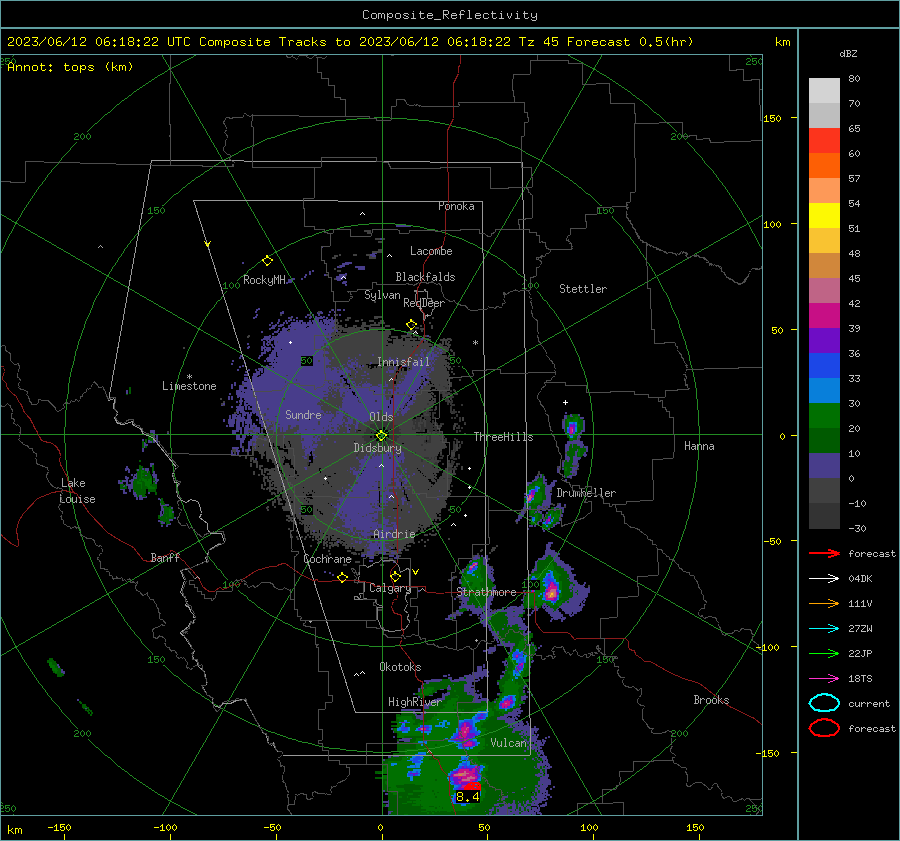Screen dimensions: 900x841
Task: Click the red forecast arrow in the legend
Action: click(x=824, y=553)
